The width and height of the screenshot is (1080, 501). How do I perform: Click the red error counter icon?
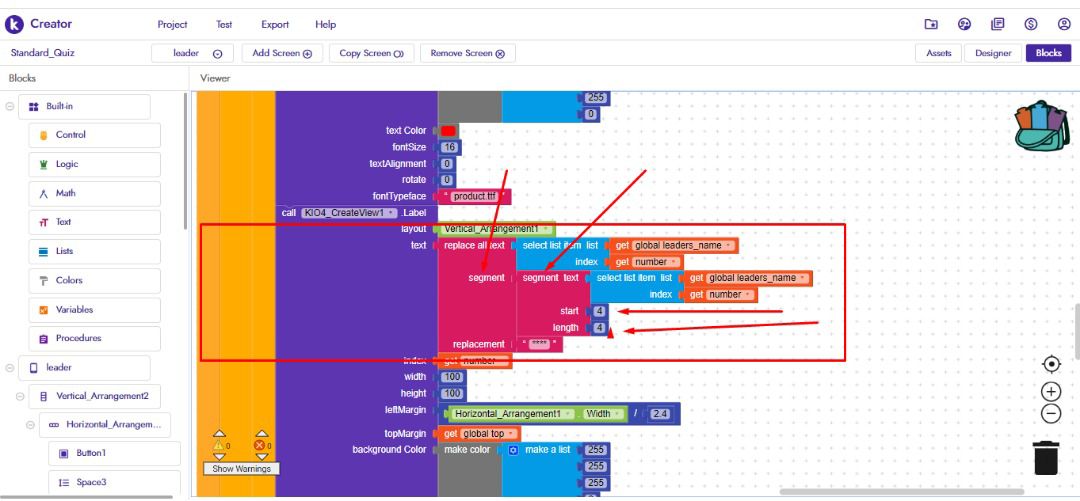click(261, 446)
